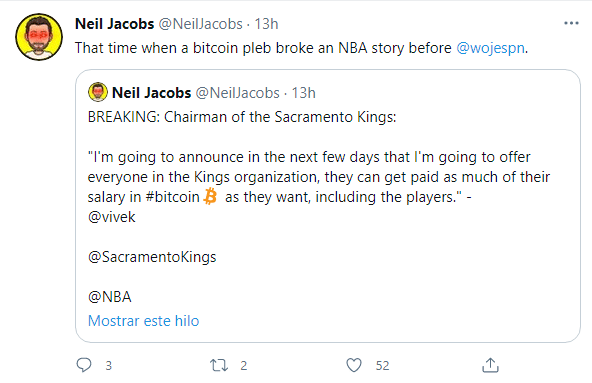Click Neil Jacobs name in quoted tweet
592x383 pixels.
(152, 93)
